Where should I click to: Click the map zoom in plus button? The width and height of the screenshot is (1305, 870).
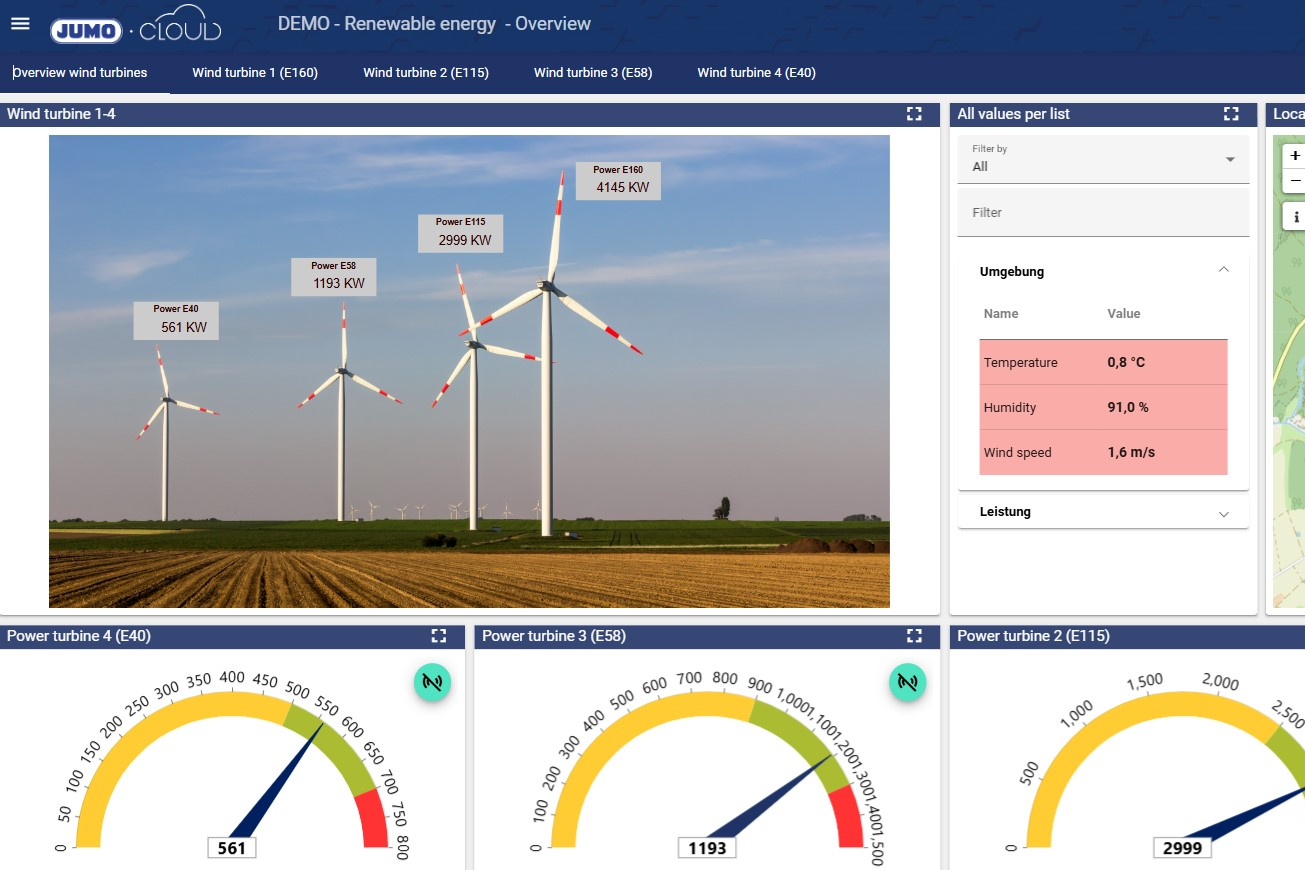[x=1295, y=156]
